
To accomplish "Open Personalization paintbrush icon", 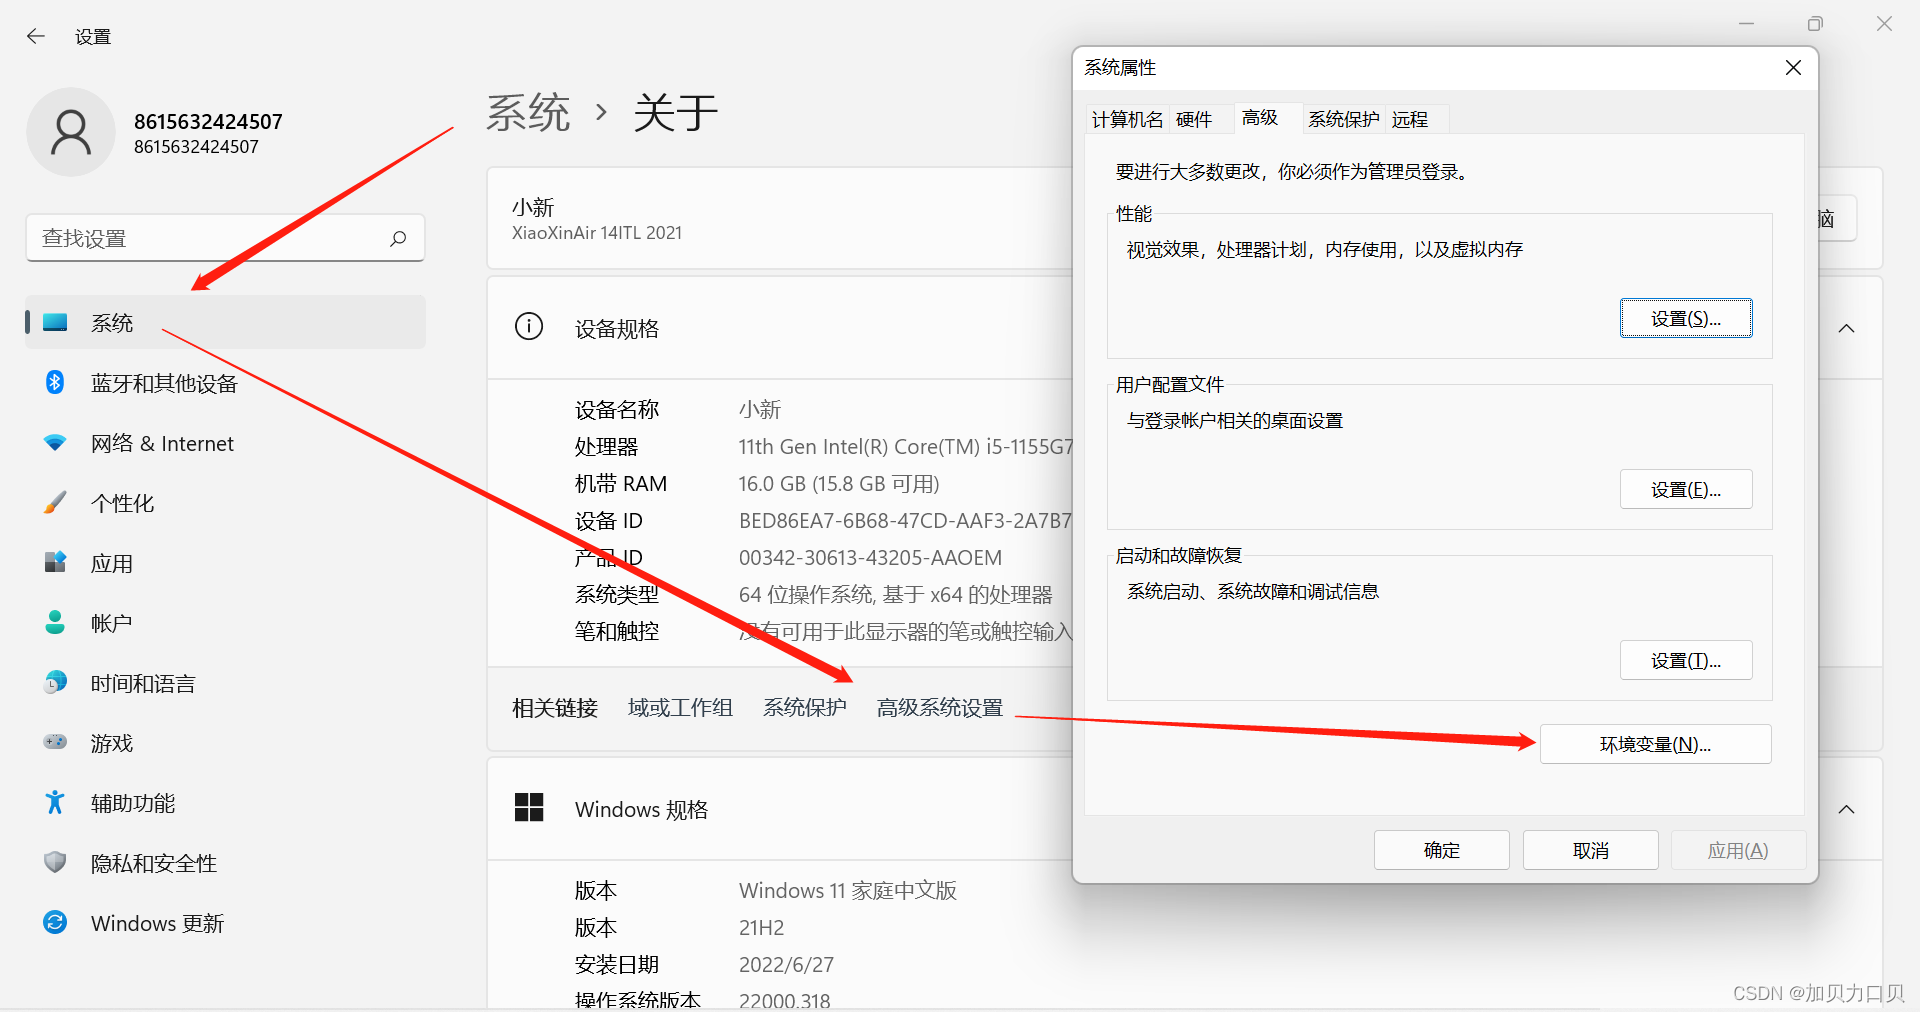I will [x=55, y=502].
